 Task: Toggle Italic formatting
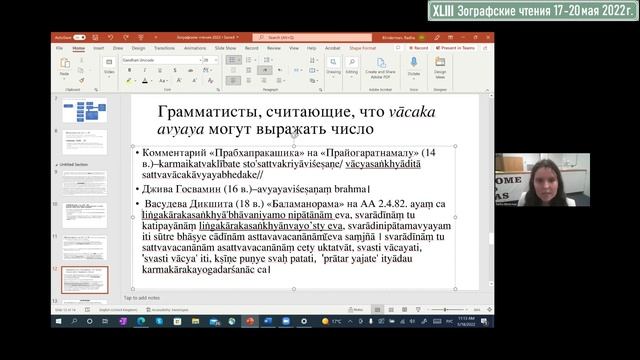point(144,70)
